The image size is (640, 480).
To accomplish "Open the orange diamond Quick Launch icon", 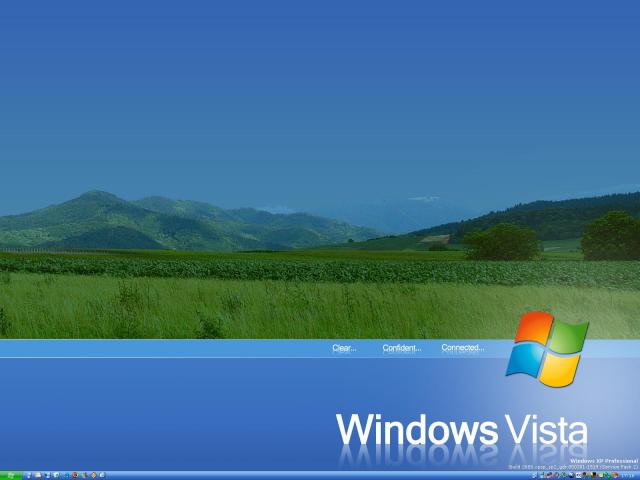I will pyautogui.click(x=93, y=475).
